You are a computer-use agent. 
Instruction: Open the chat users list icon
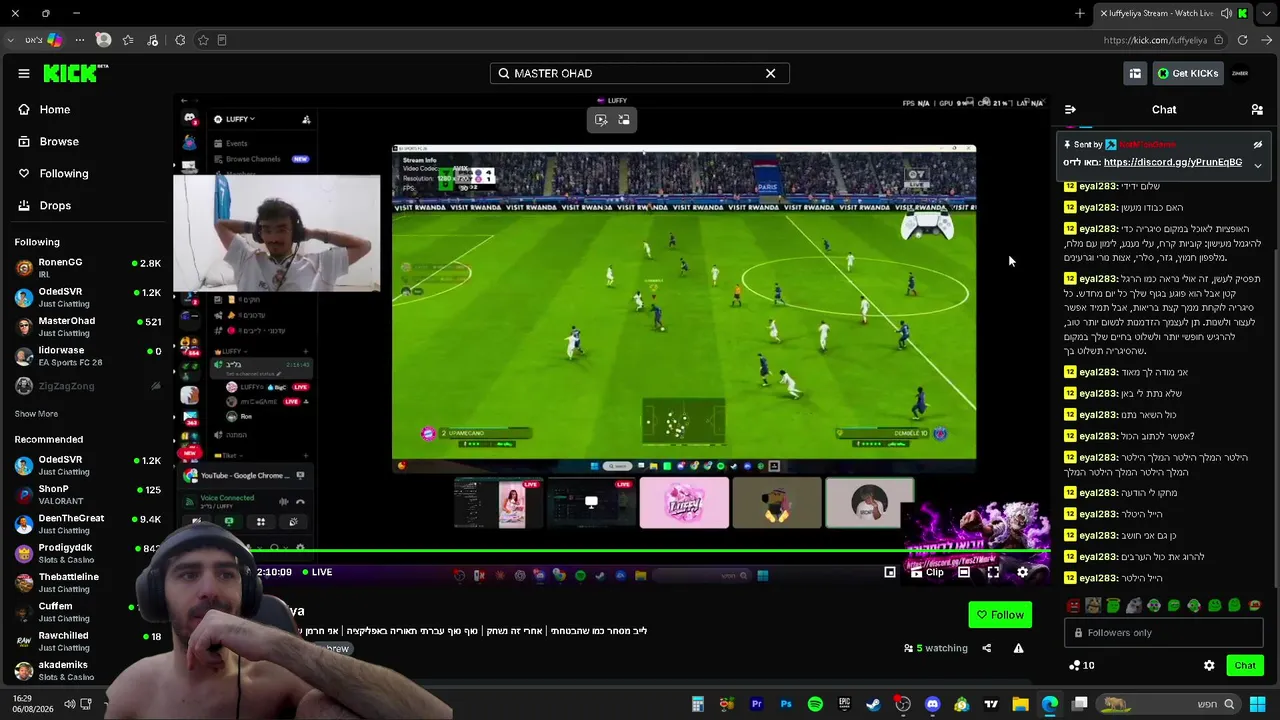pos(1257,109)
